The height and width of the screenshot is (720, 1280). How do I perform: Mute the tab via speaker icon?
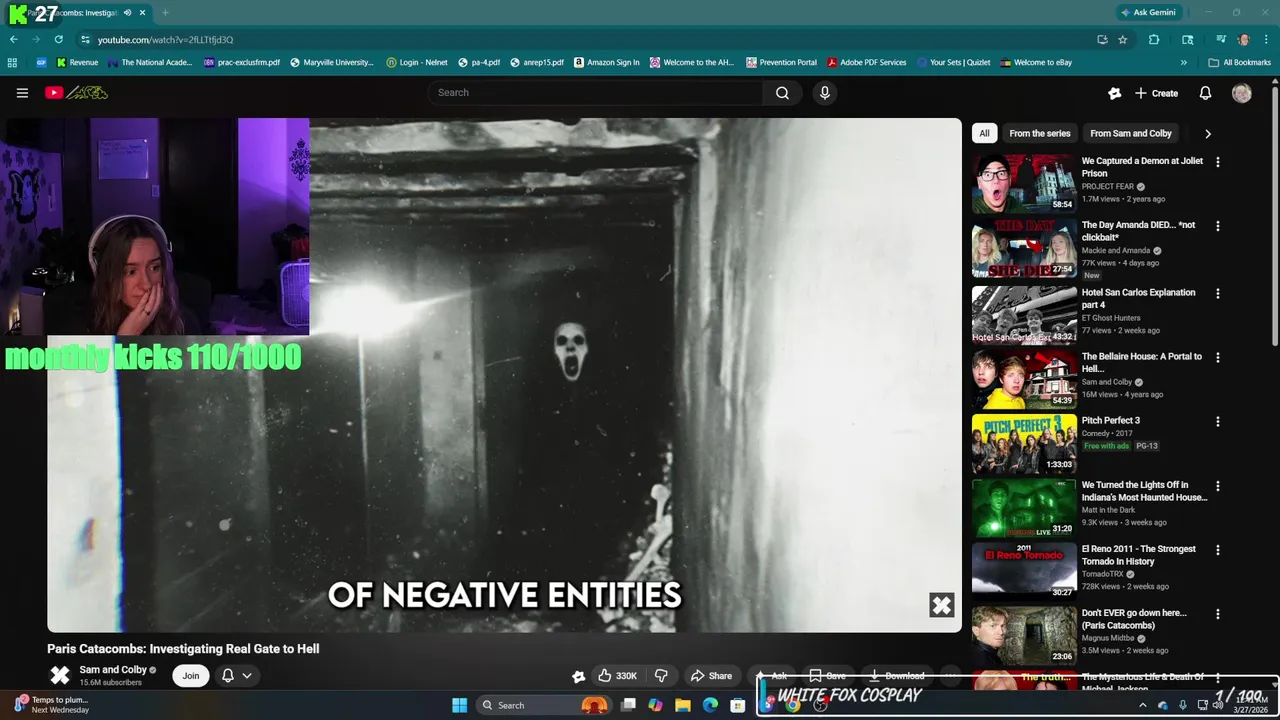click(127, 13)
